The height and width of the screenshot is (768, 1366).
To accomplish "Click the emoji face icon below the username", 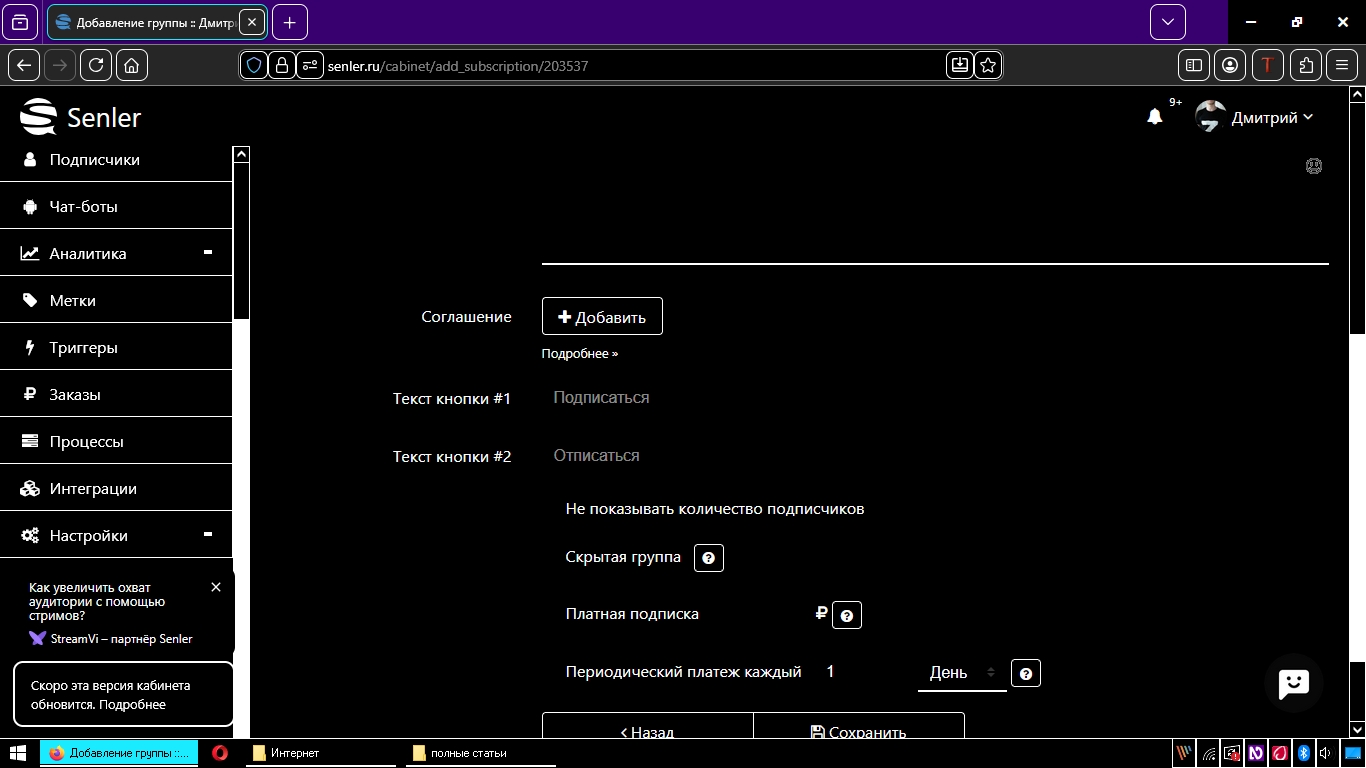I will [x=1314, y=166].
